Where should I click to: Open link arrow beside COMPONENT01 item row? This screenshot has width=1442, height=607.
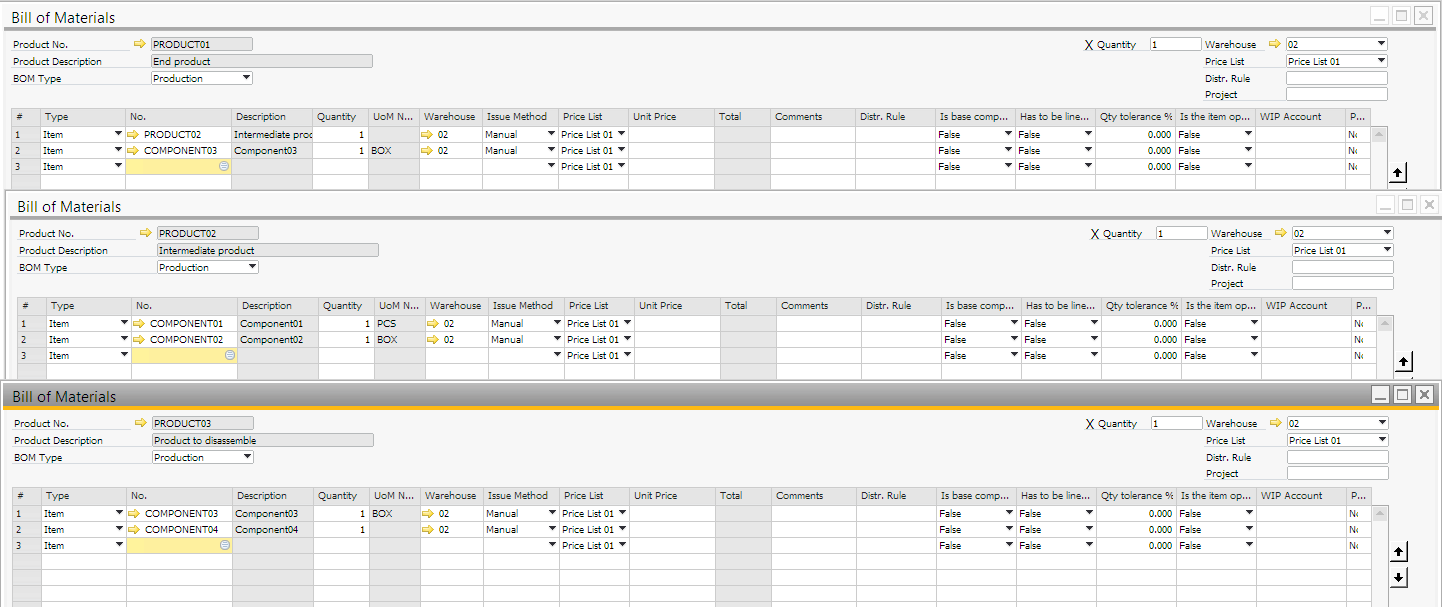pos(141,324)
